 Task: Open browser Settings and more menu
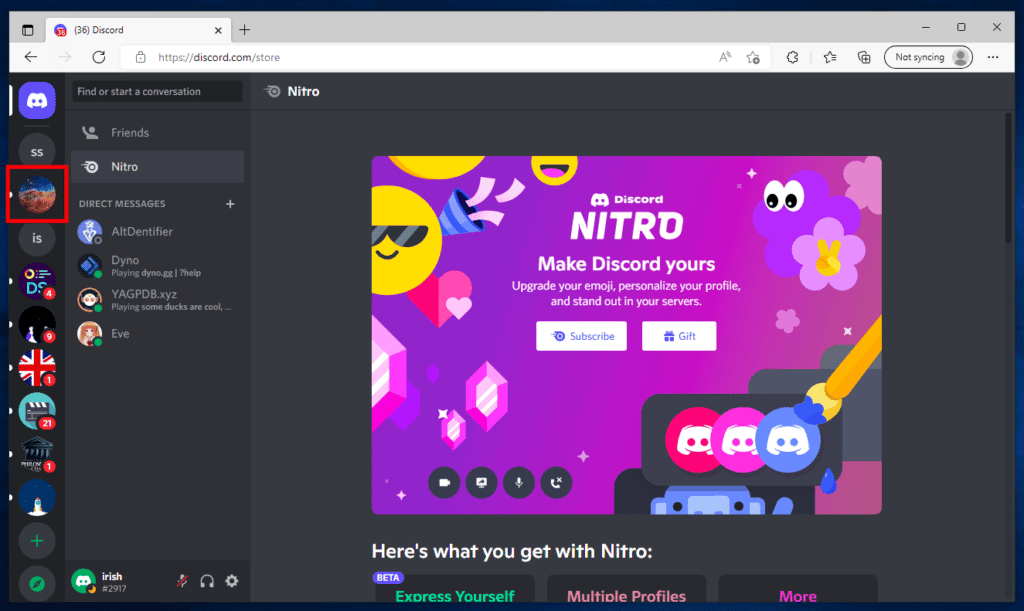(x=993, y=57)
